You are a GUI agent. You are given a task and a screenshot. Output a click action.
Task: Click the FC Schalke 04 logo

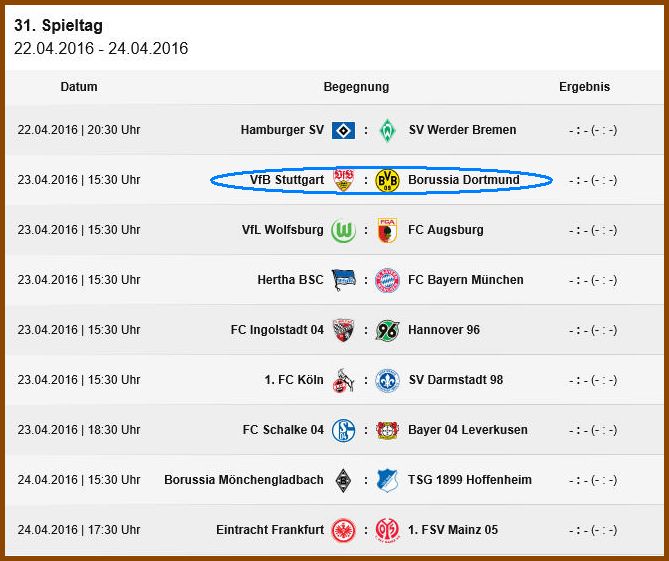(343, 430)
